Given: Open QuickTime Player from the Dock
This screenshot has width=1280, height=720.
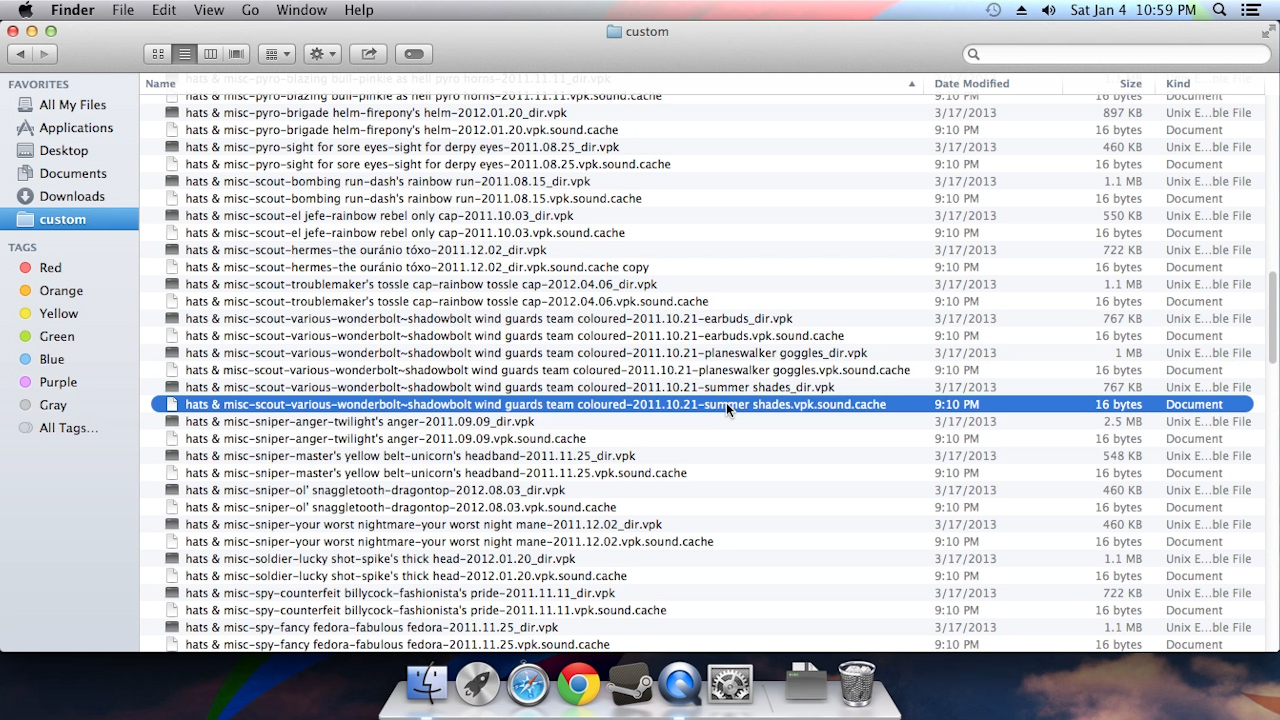Looking at the screenshot, I should (x=680, y=685).
